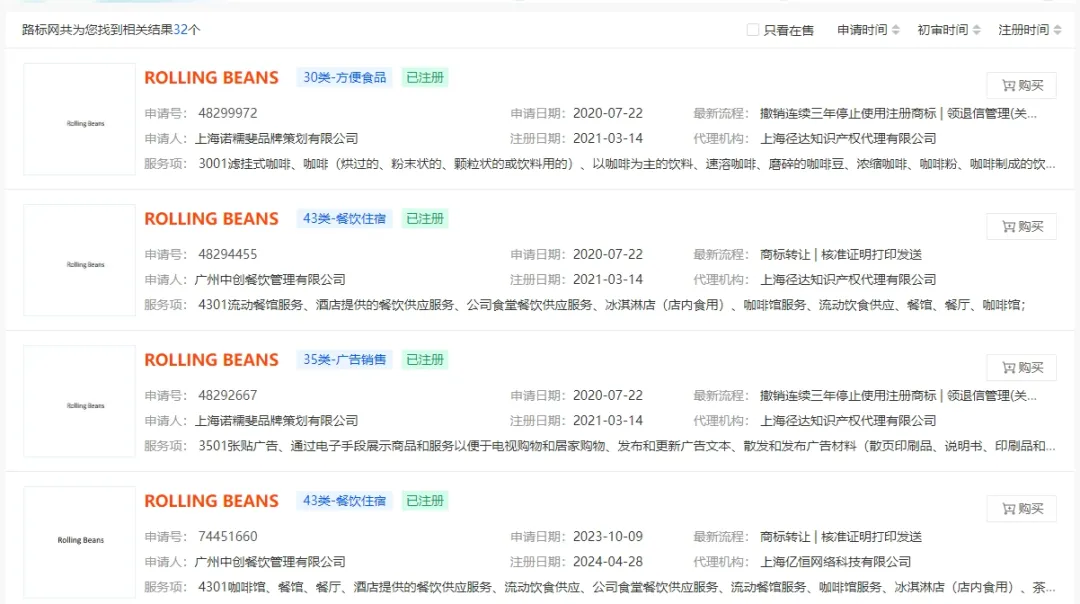1080x604 pixels.
Task: Click applicant 广州中创餐饮管理有限公司 for application 74451660
Action: pos(270,562)
